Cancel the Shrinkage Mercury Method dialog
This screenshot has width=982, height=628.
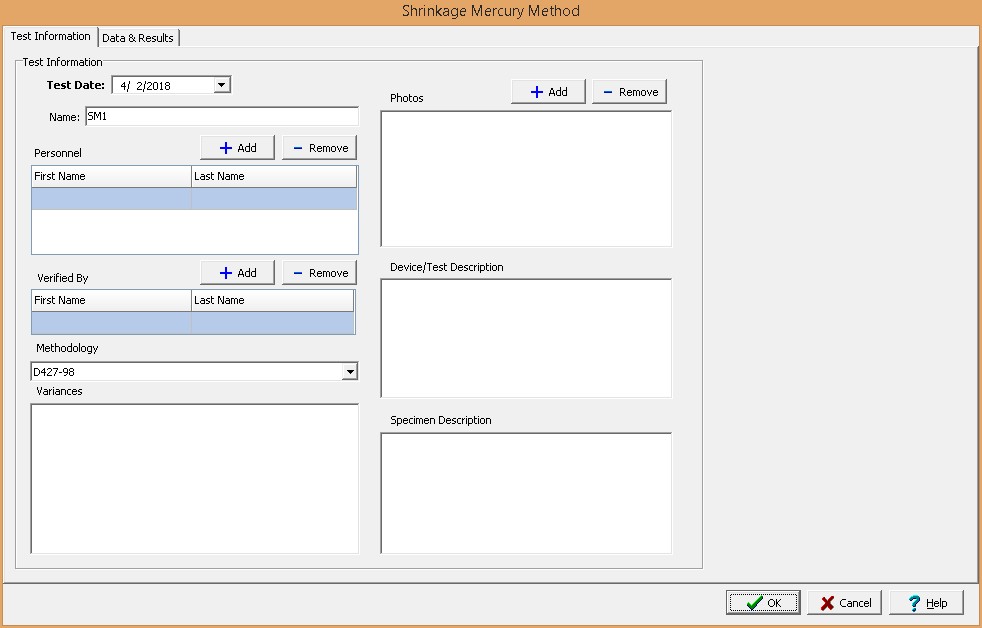coord(845,603)
